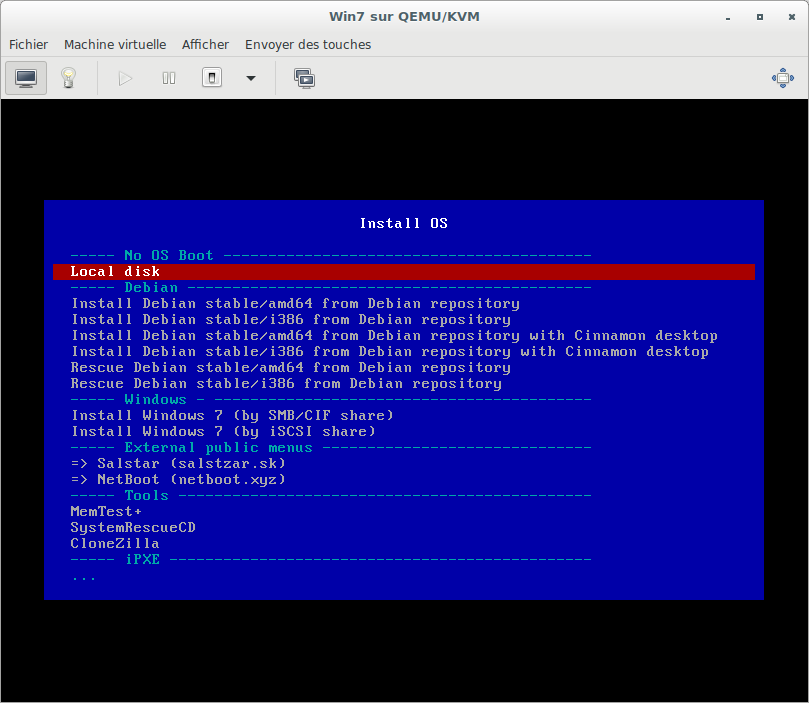This screenshot has width=809, height=703.
Task: Open Envoyer des touches menu
Action: coord(308,45)
